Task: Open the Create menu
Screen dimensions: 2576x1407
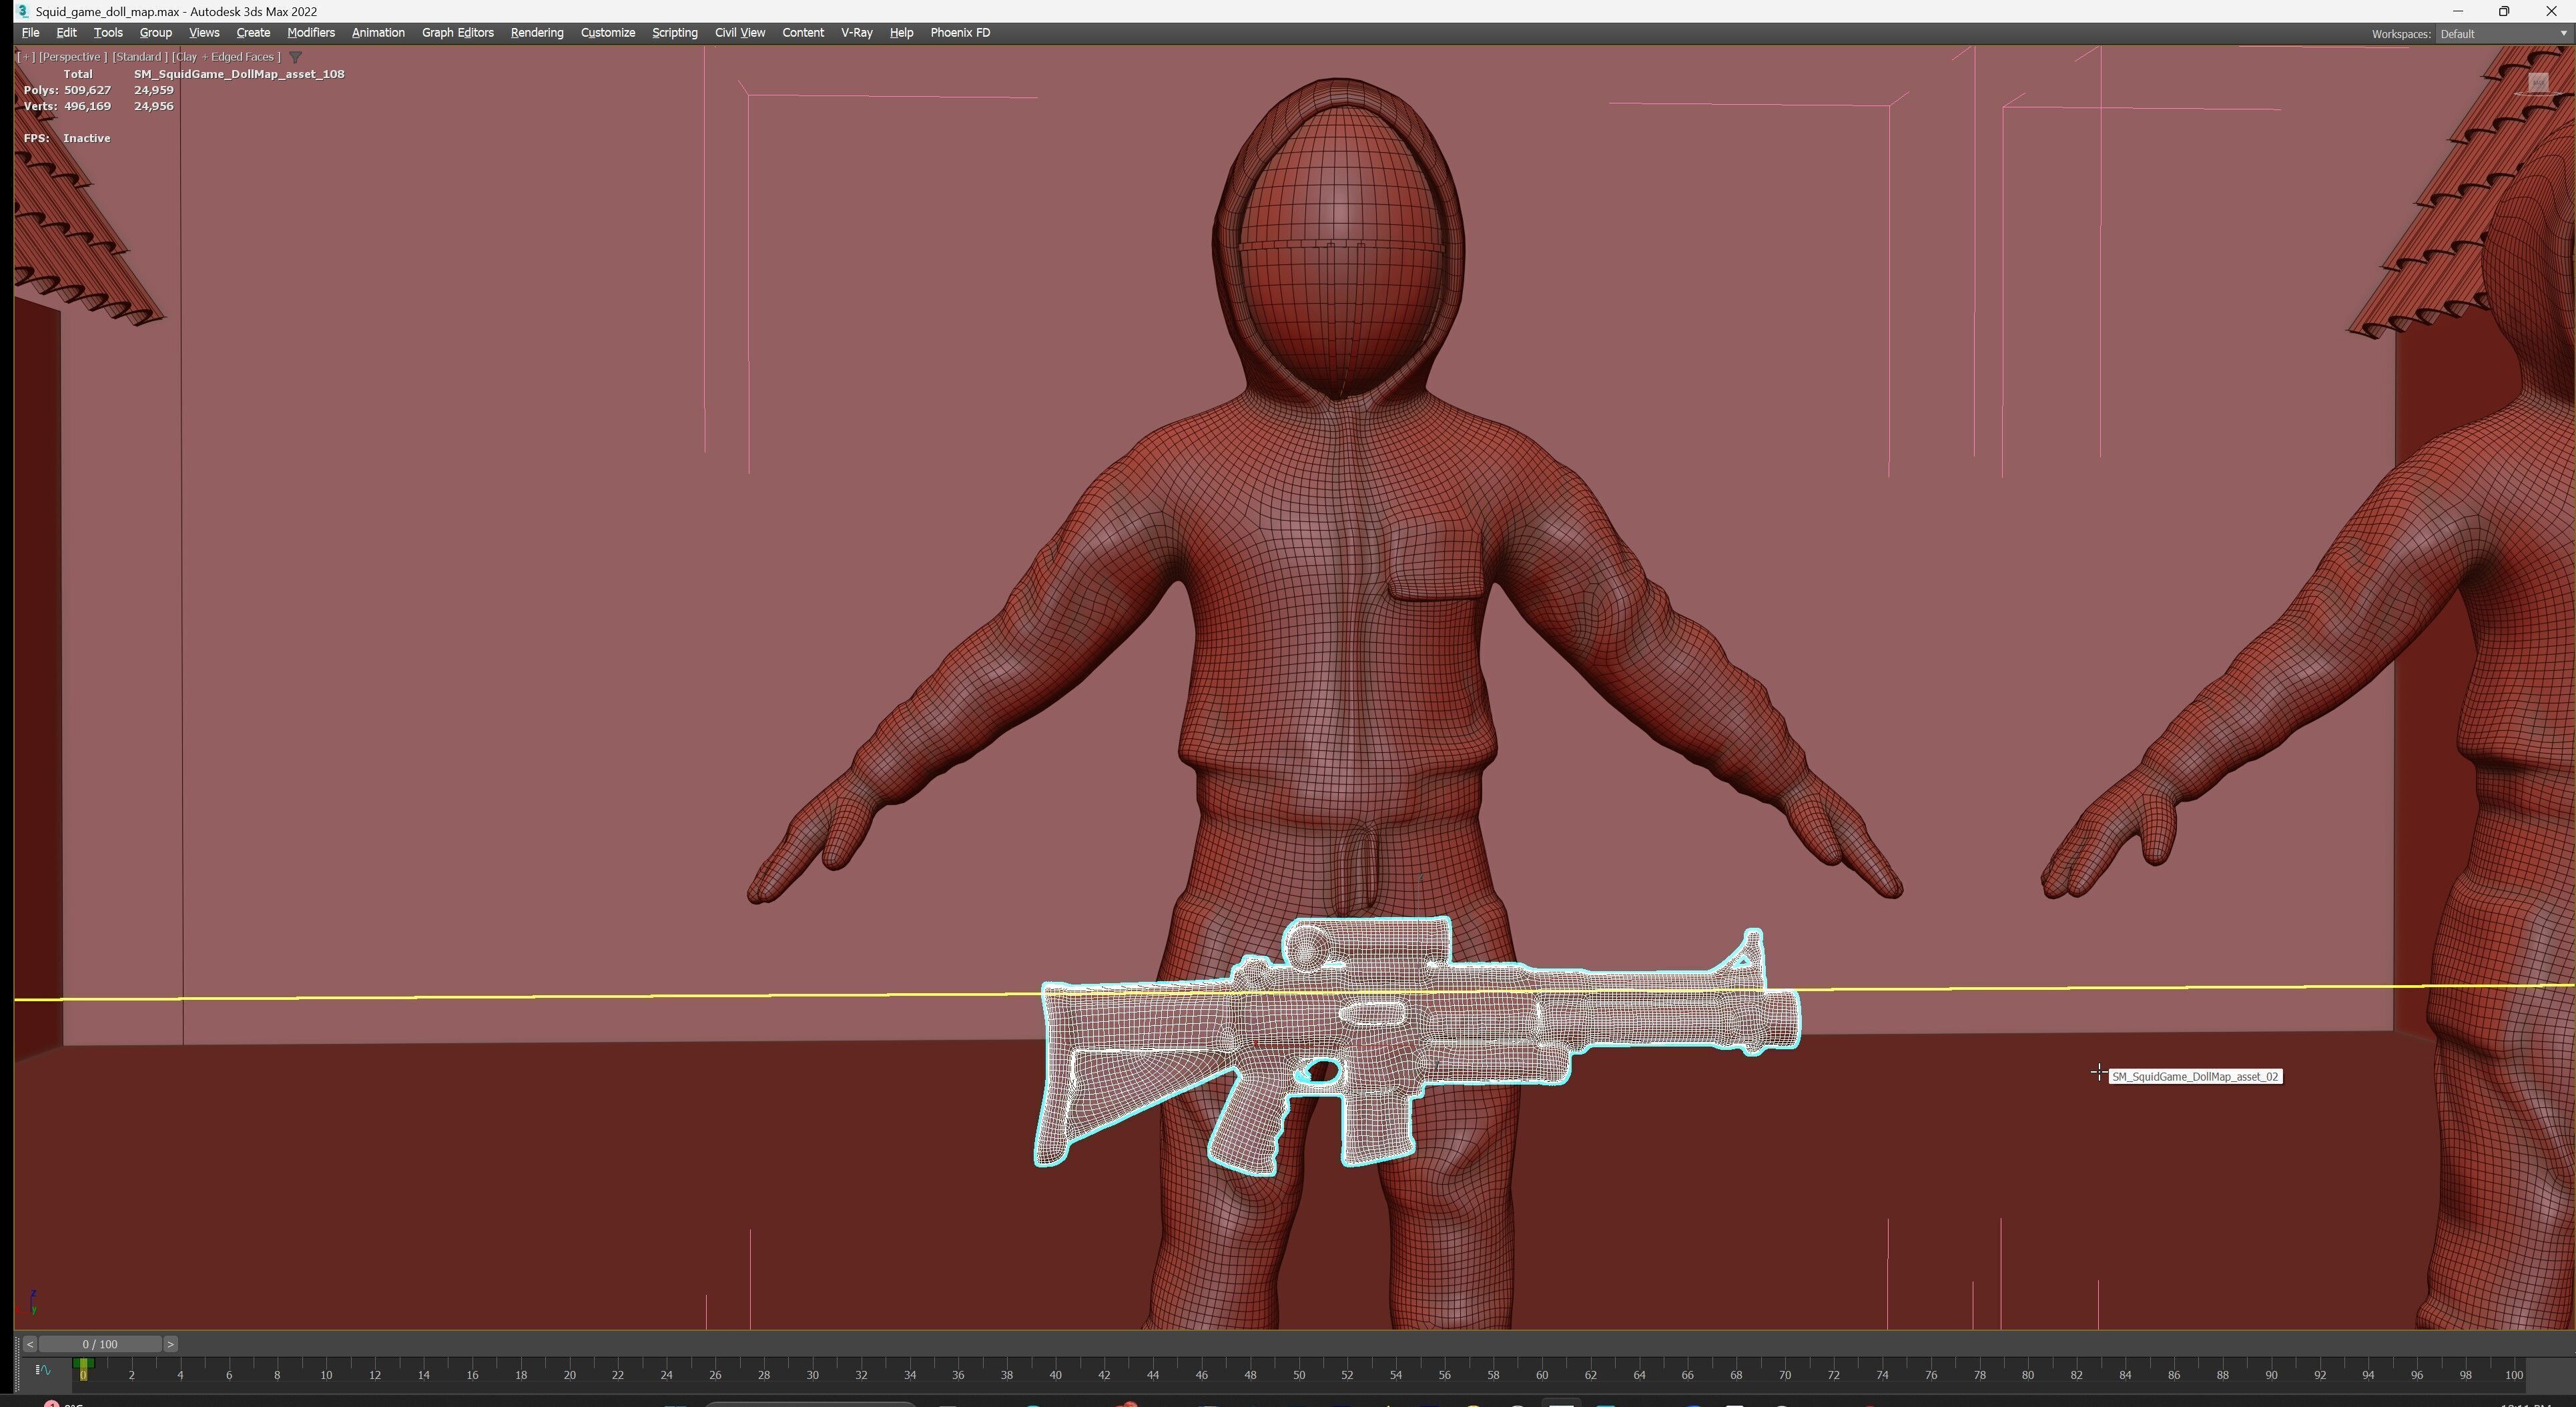Action: 253,33
